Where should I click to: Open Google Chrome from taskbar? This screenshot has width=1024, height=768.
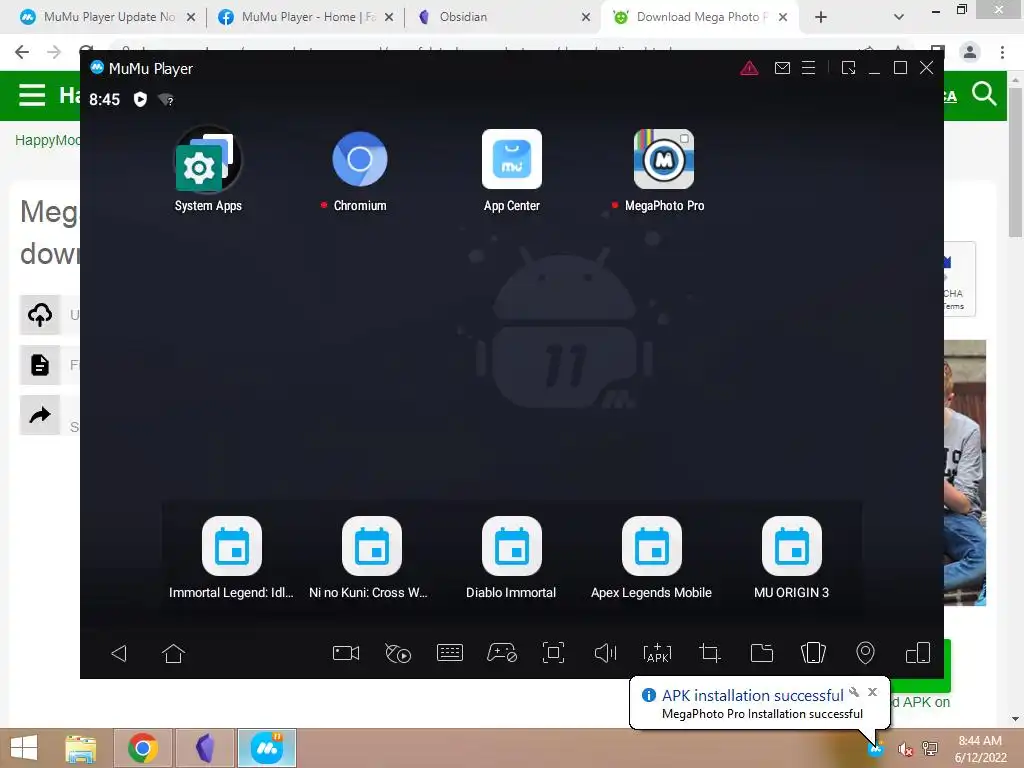pyautogui.click(x=142, y=748)
